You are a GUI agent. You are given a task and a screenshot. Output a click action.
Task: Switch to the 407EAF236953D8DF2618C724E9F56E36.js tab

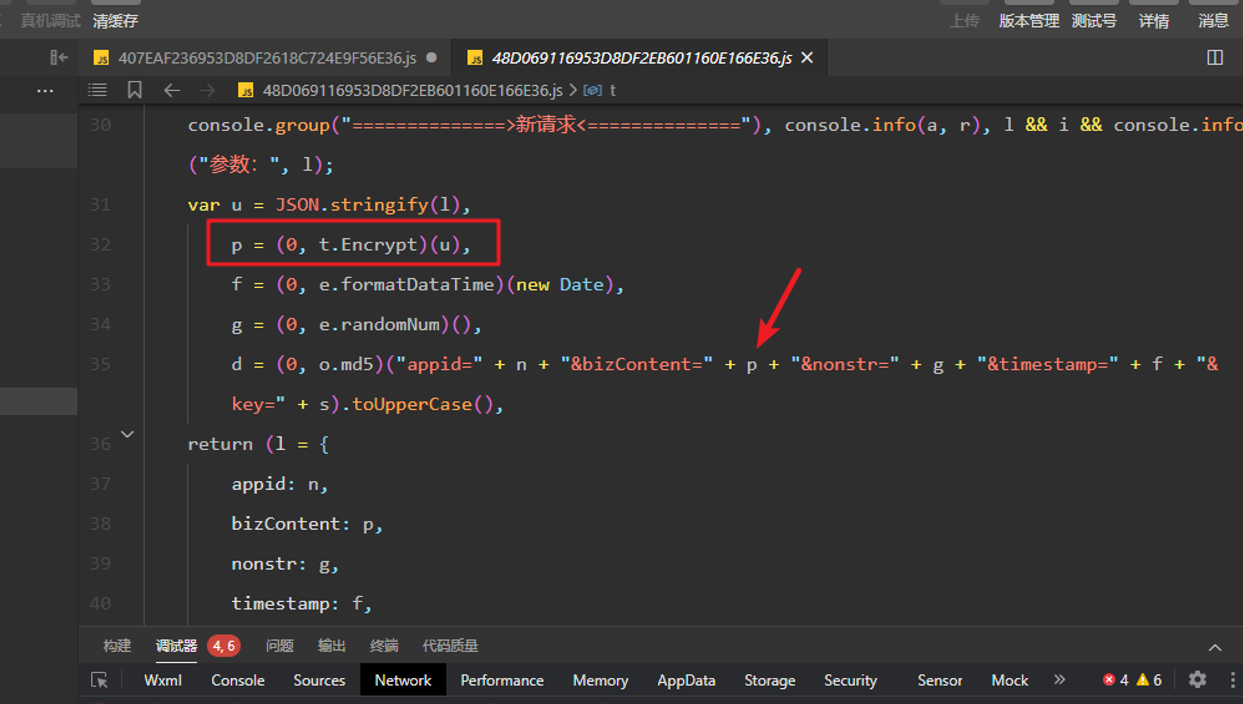point(266,58)
